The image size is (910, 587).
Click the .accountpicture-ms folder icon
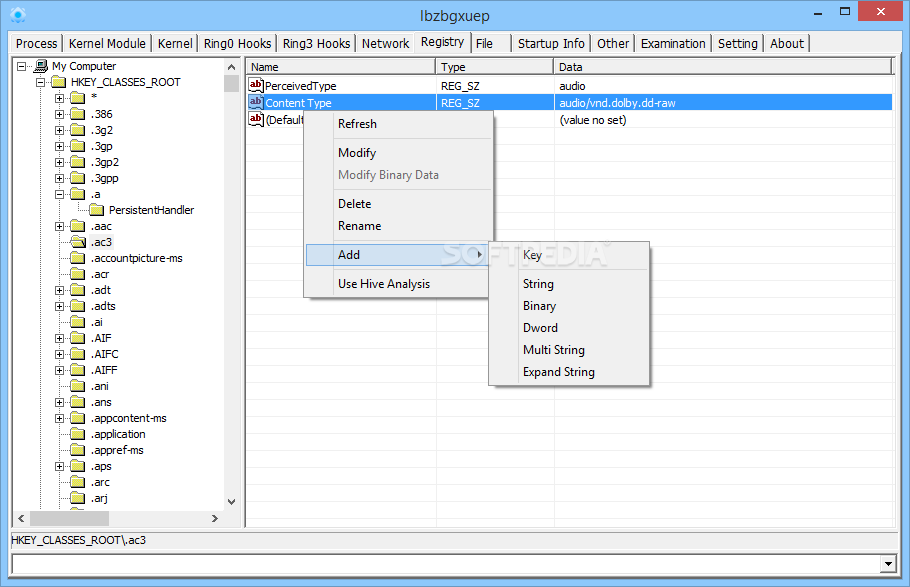[x=78, y=258]
